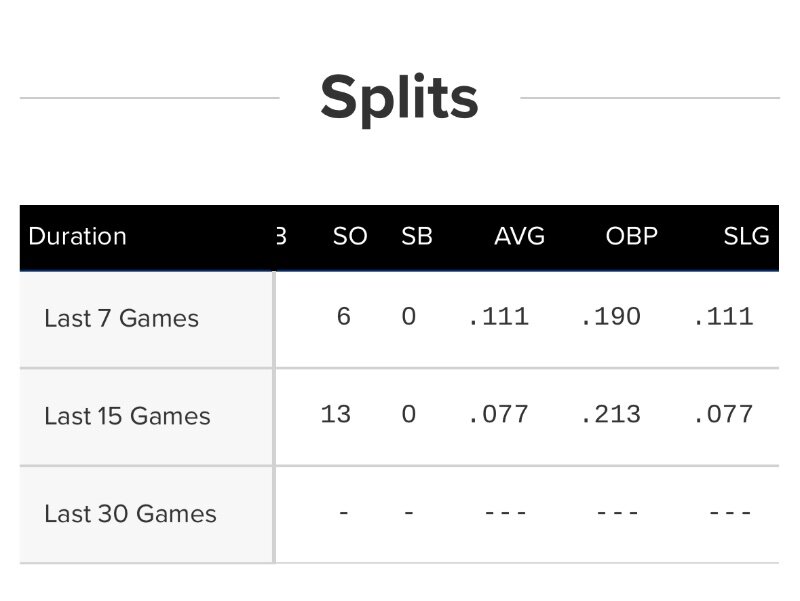Select the Duration column header
Viewport: 800px width, 601px height.
(77, 237)
